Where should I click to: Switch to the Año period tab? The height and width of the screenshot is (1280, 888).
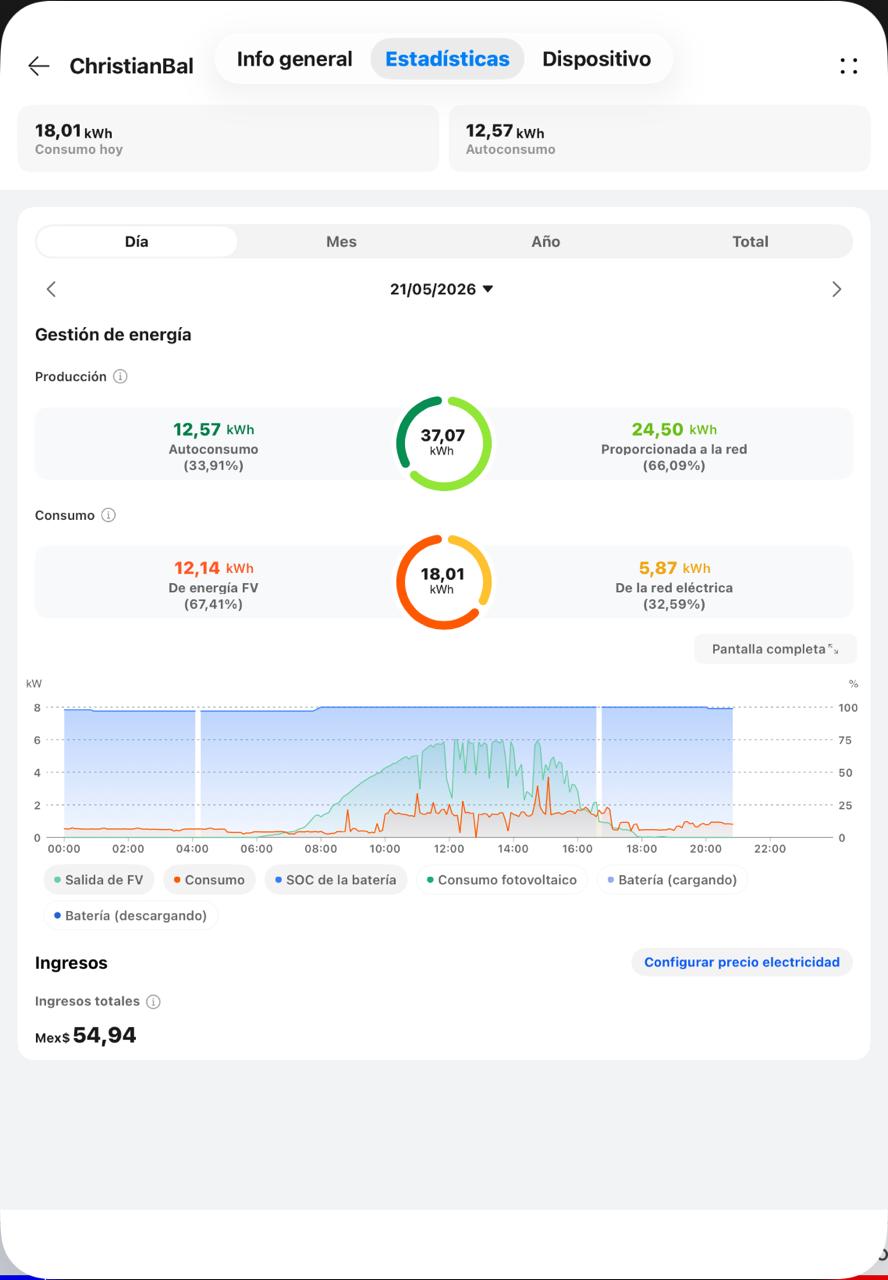pyautogui.click(x=546, y=242)
